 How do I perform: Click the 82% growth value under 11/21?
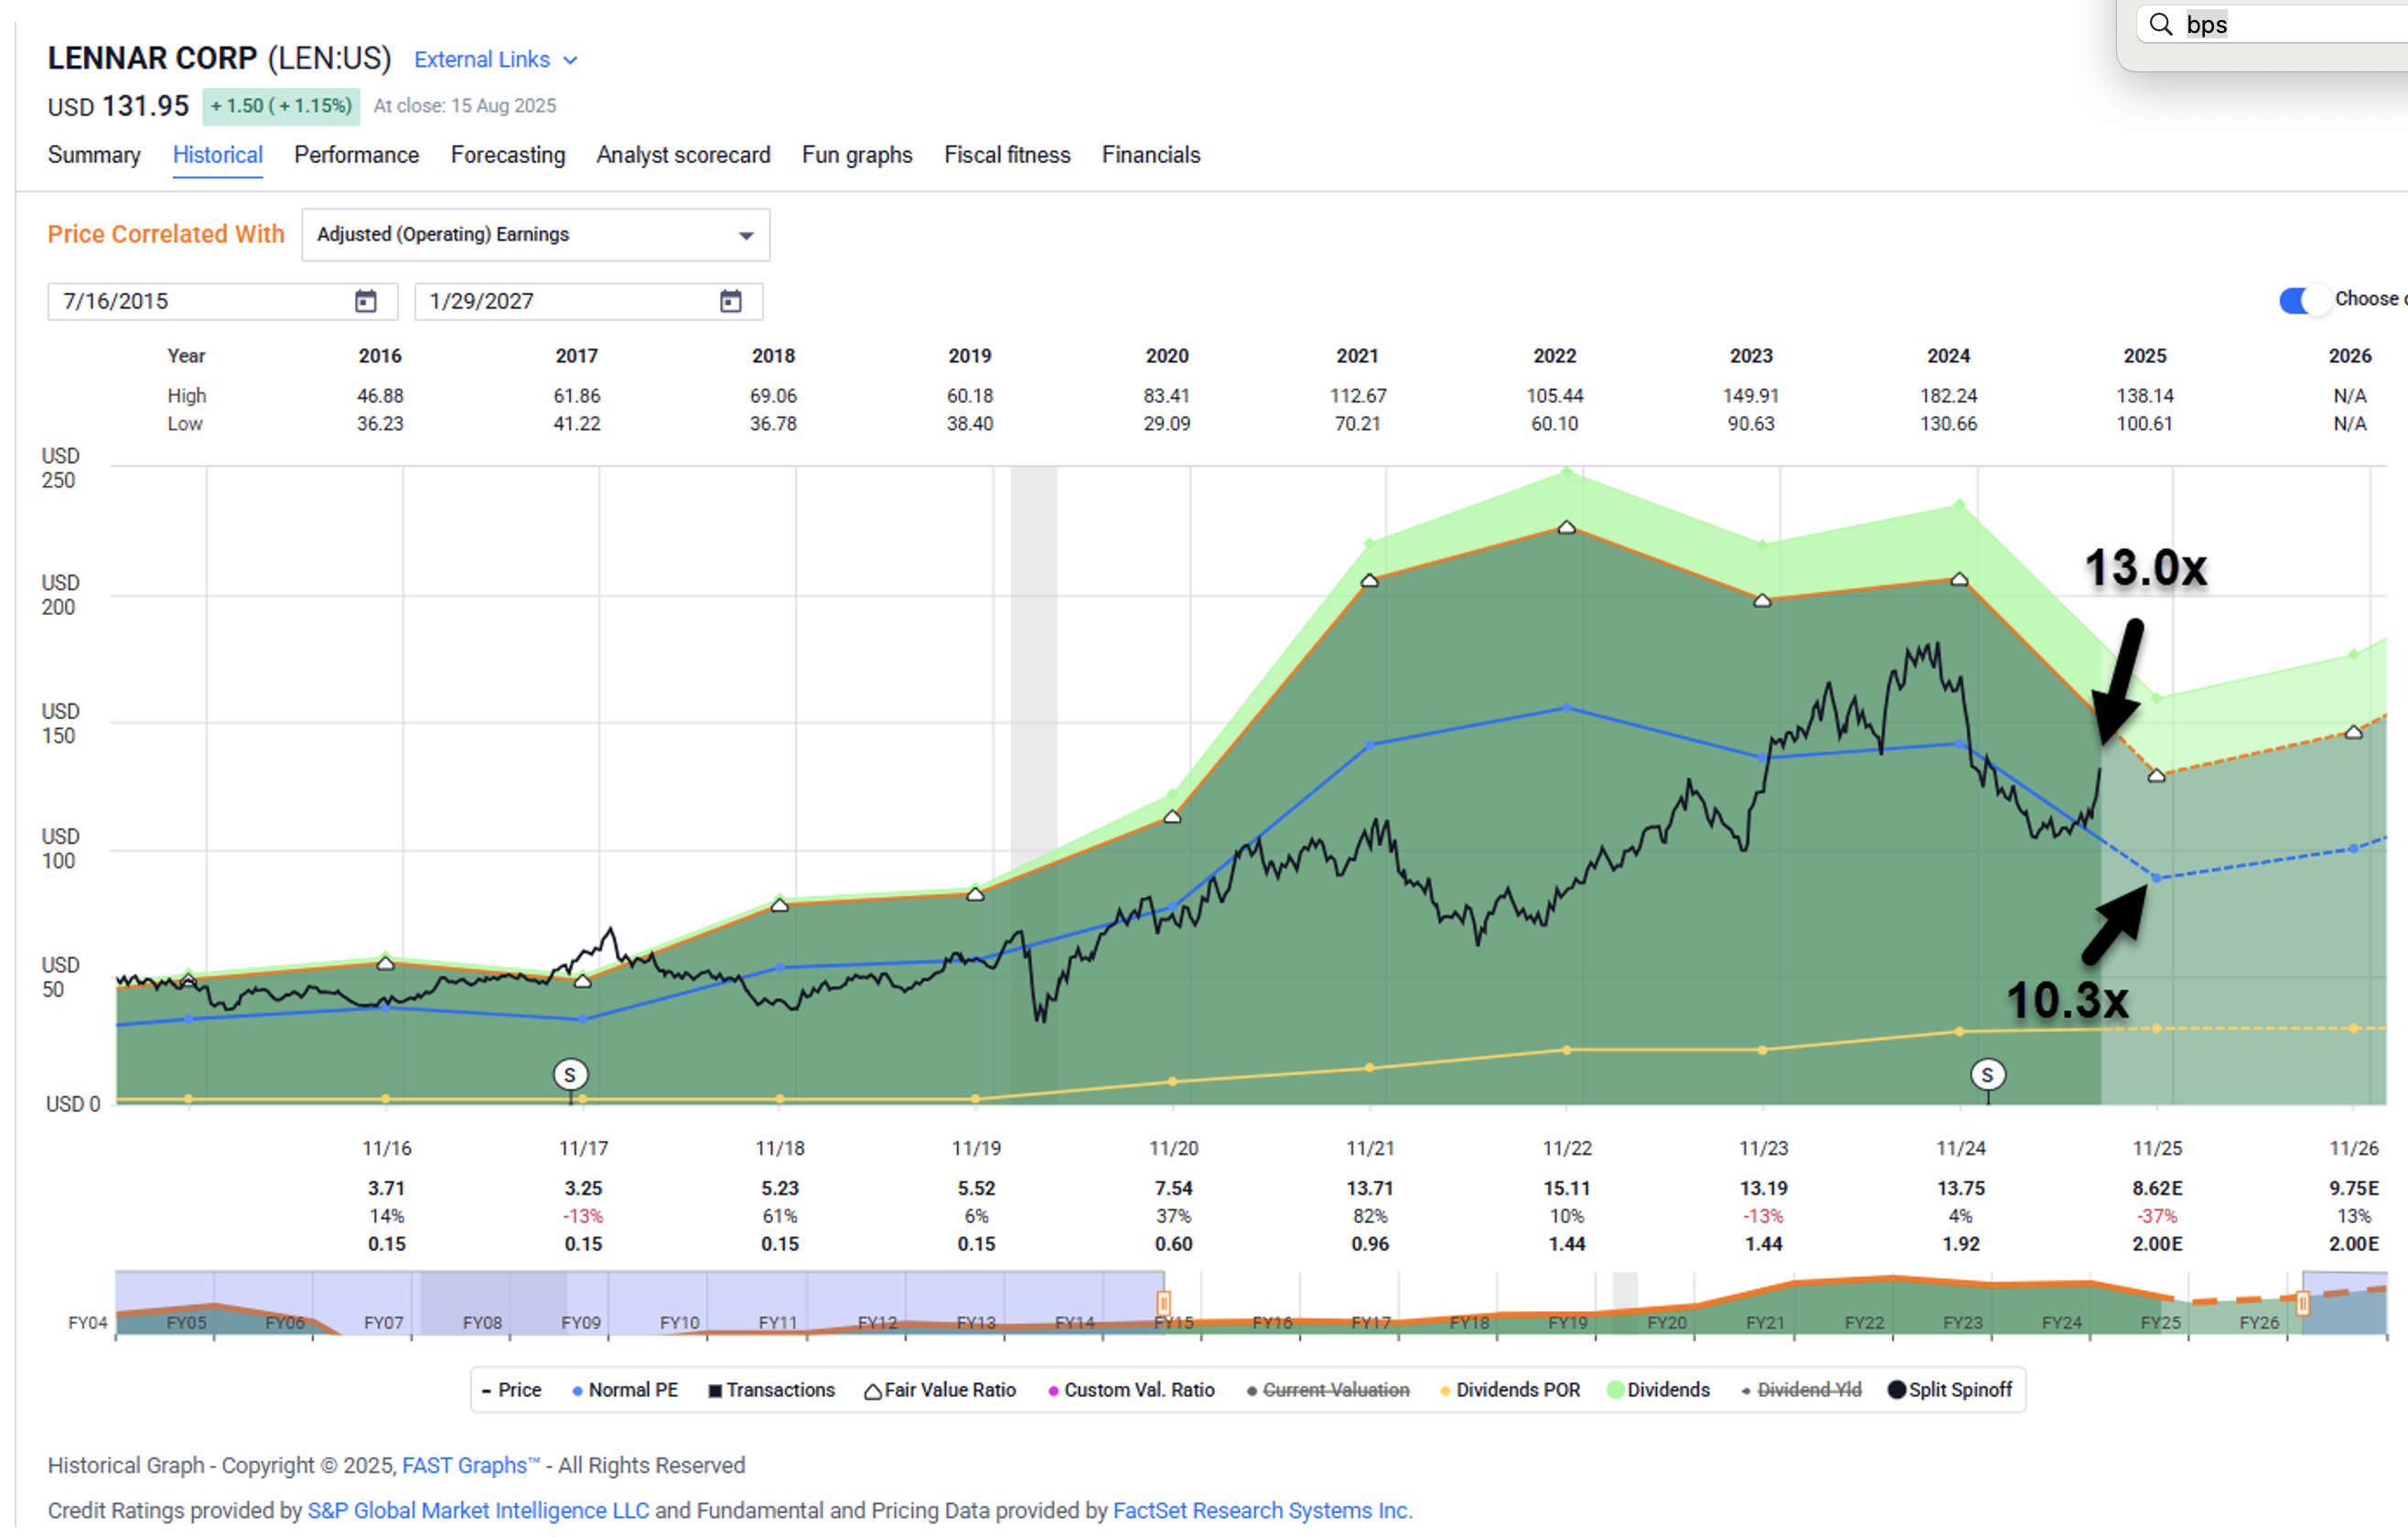click(x=1370, y=1217)
